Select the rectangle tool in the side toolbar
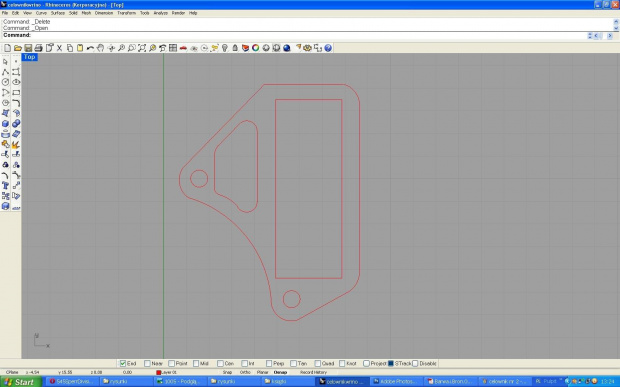This screenshot has width=620, height=387. click(16, 93)
